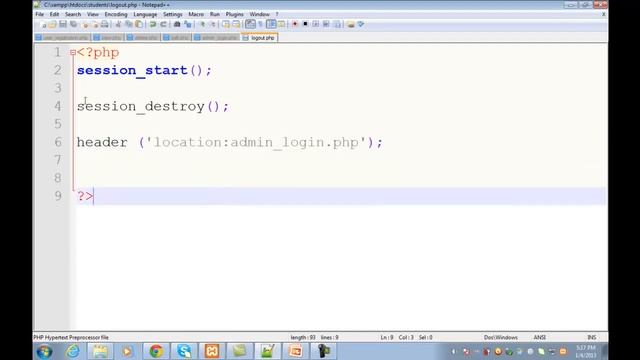
Task: Open the Settings menu
Action: (173, 14)
